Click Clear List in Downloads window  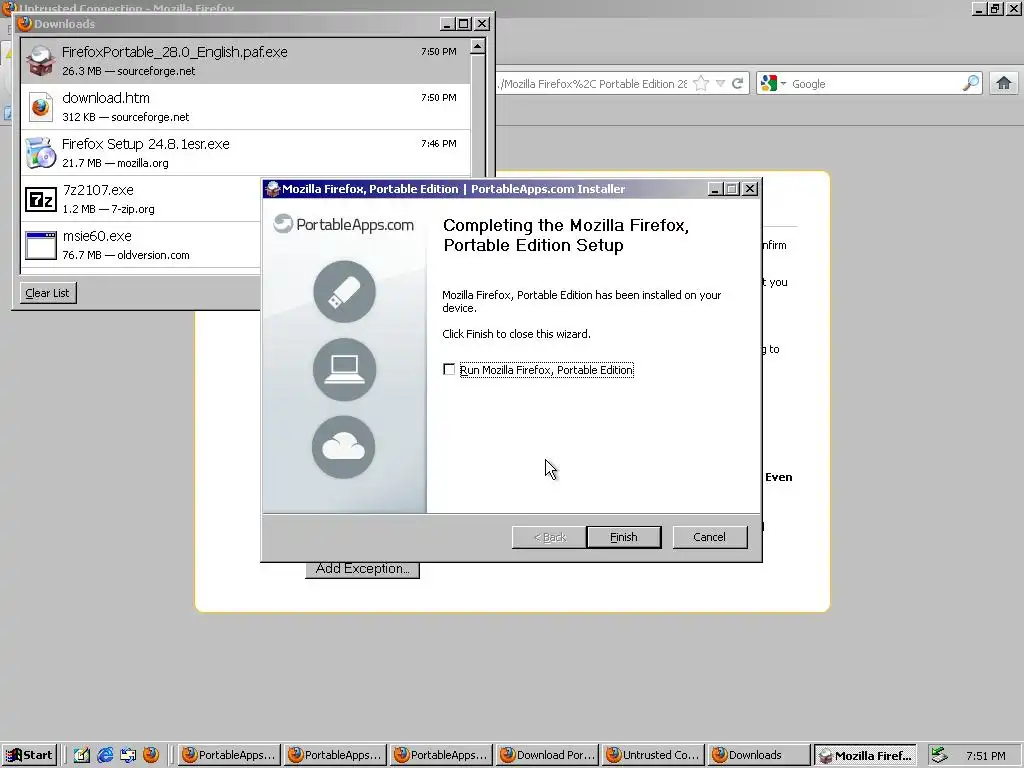coord(48,293)
